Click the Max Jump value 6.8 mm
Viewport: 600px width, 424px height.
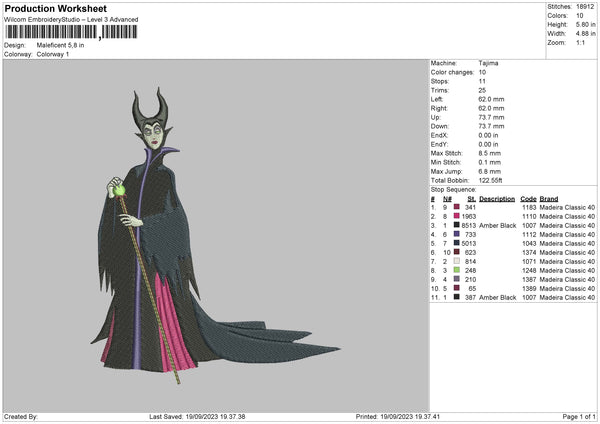(x=489, y=171)
